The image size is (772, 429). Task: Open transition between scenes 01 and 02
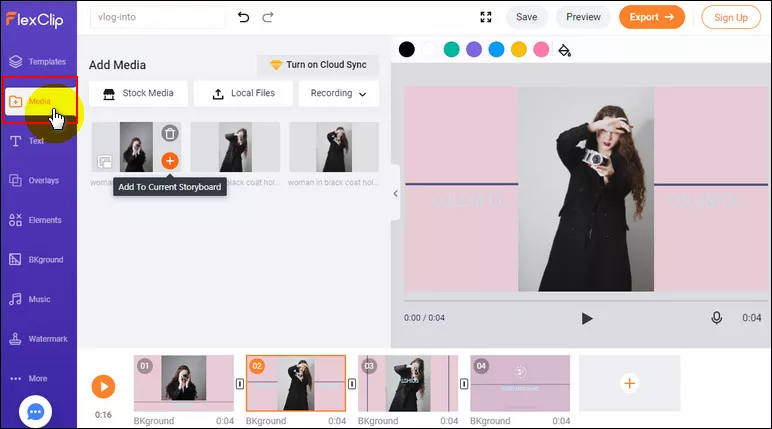click(x=240, y=384)
